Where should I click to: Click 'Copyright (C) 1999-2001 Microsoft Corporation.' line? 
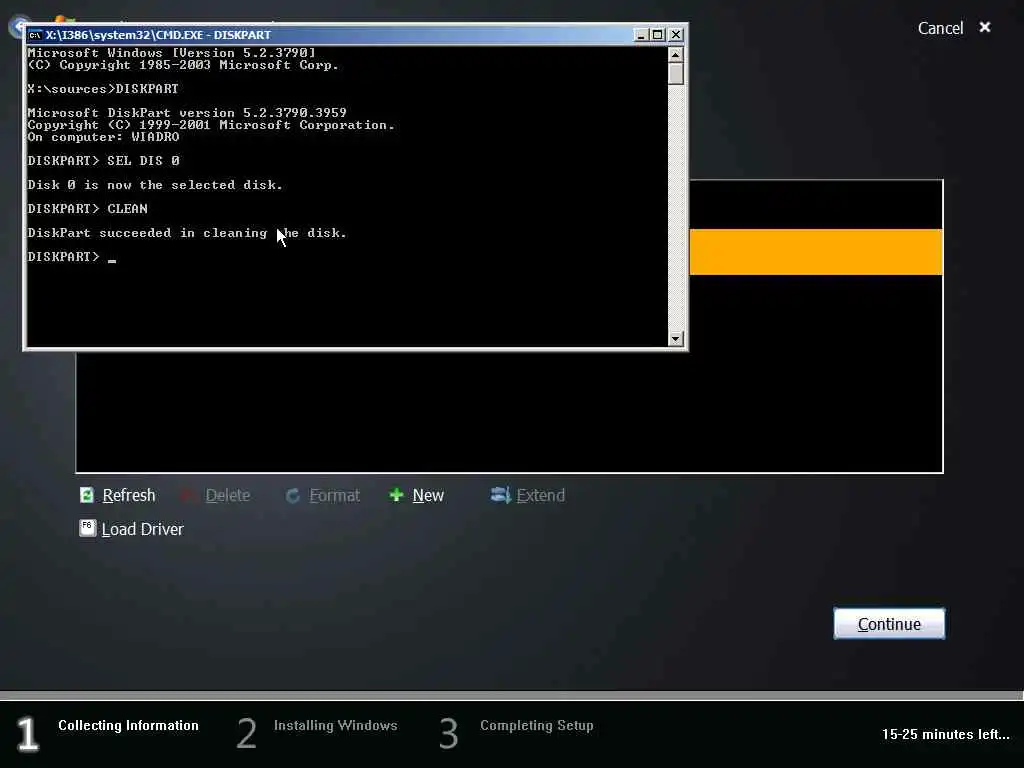tap(211, 125)
